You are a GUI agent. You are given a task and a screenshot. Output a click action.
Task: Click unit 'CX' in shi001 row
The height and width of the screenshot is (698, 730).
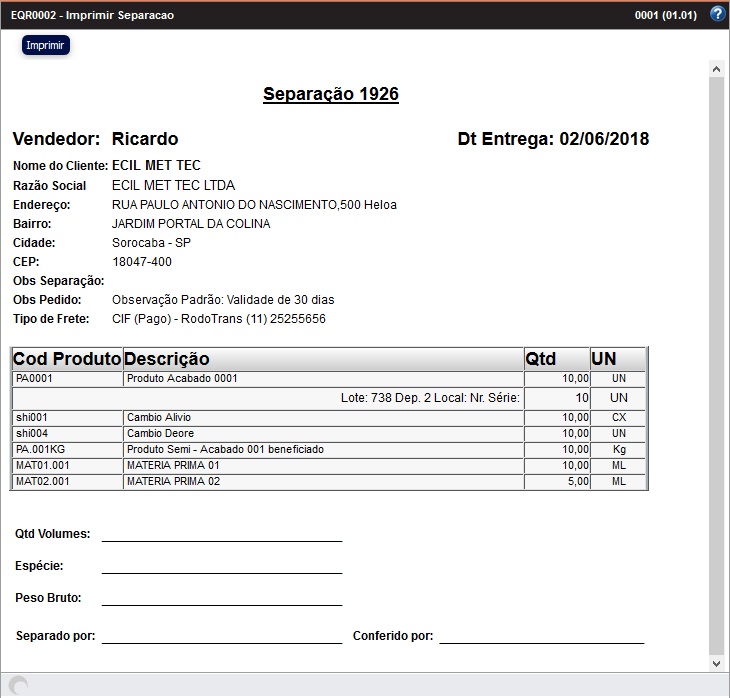pyautogui.click(x=619, y=417)
